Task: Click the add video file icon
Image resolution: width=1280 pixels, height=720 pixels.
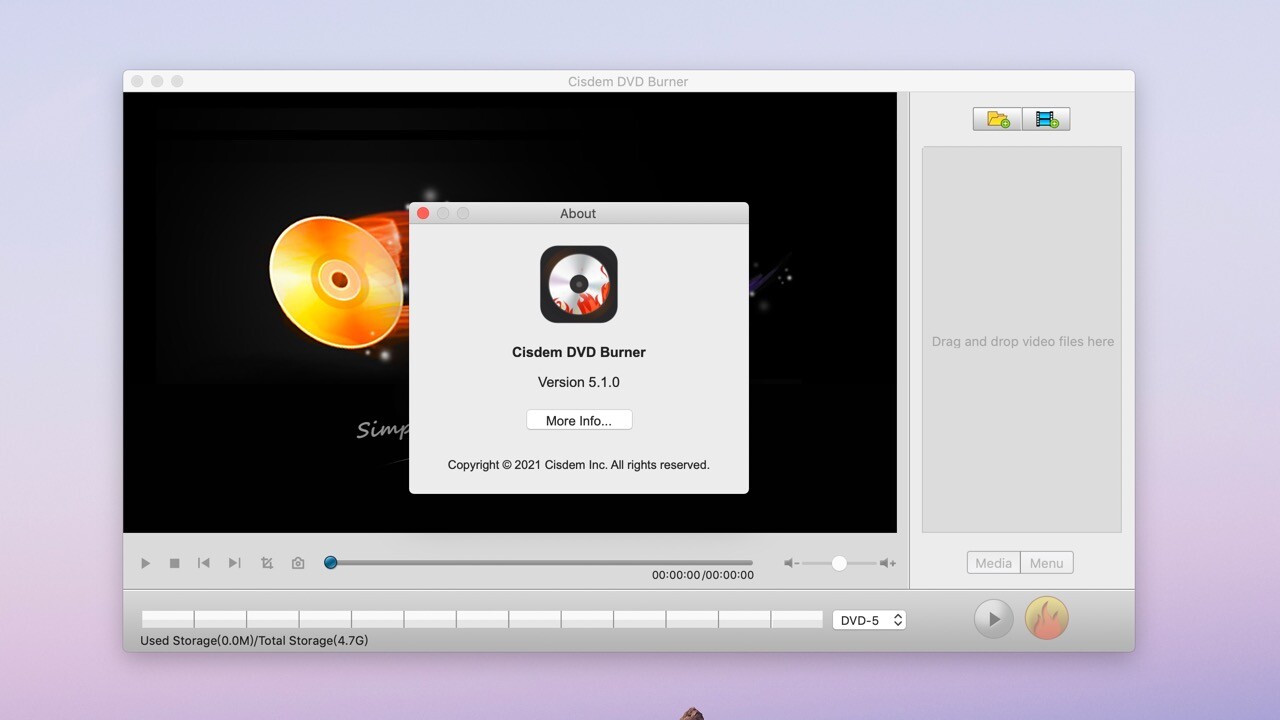Action: click(1046, 118)
